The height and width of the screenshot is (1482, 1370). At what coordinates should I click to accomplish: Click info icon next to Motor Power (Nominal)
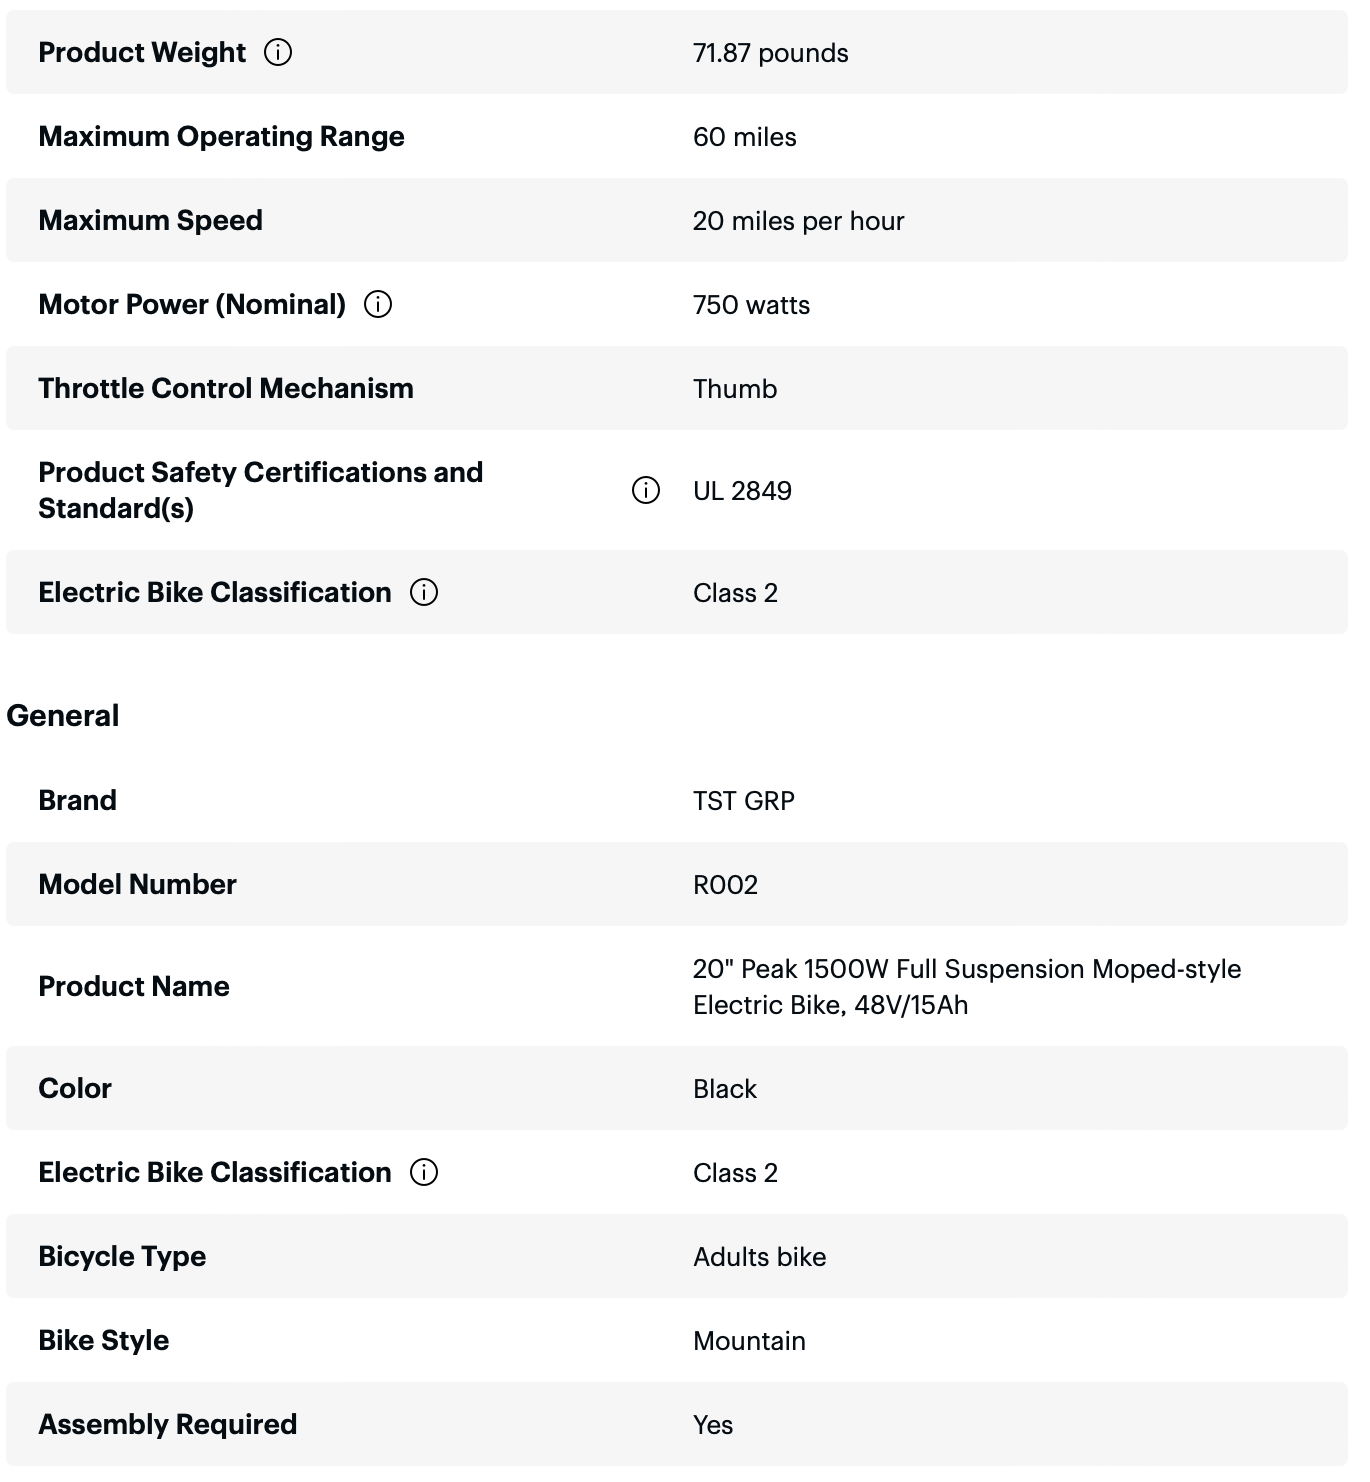(378, 304)
